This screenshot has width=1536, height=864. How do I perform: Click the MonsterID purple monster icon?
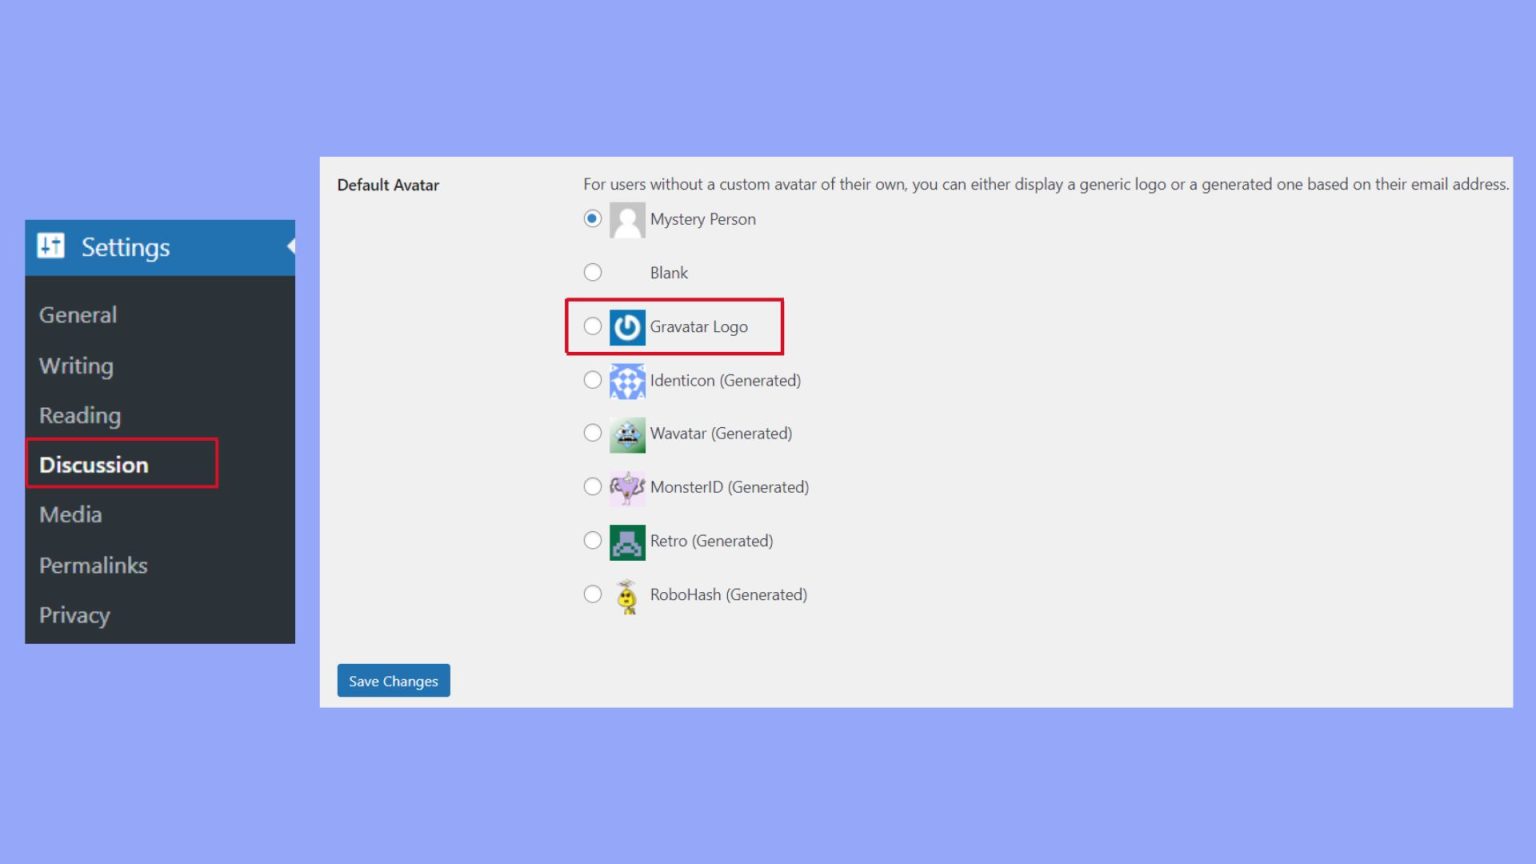pos(626,487)
